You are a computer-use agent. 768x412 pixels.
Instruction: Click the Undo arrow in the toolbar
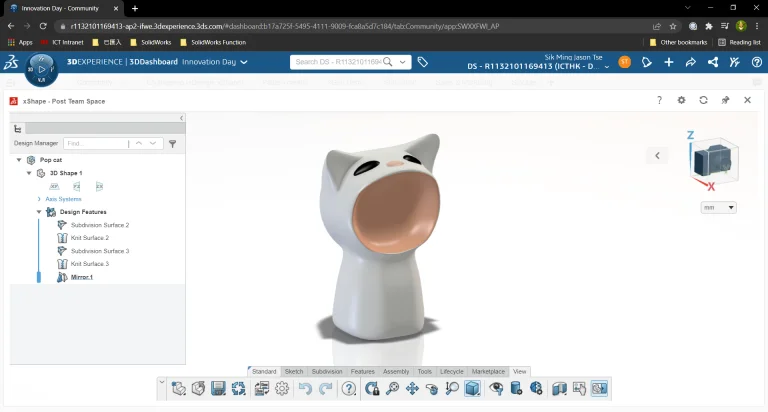pos(305,388)
